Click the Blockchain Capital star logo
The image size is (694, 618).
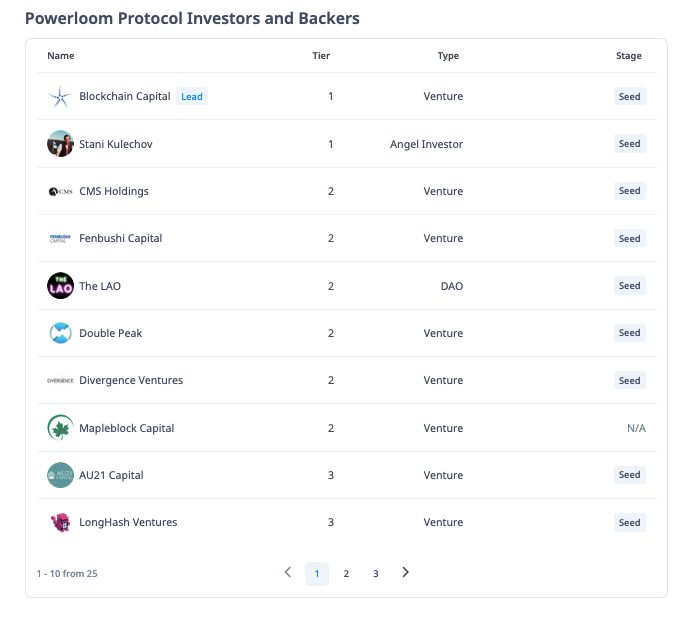(60, 97)
